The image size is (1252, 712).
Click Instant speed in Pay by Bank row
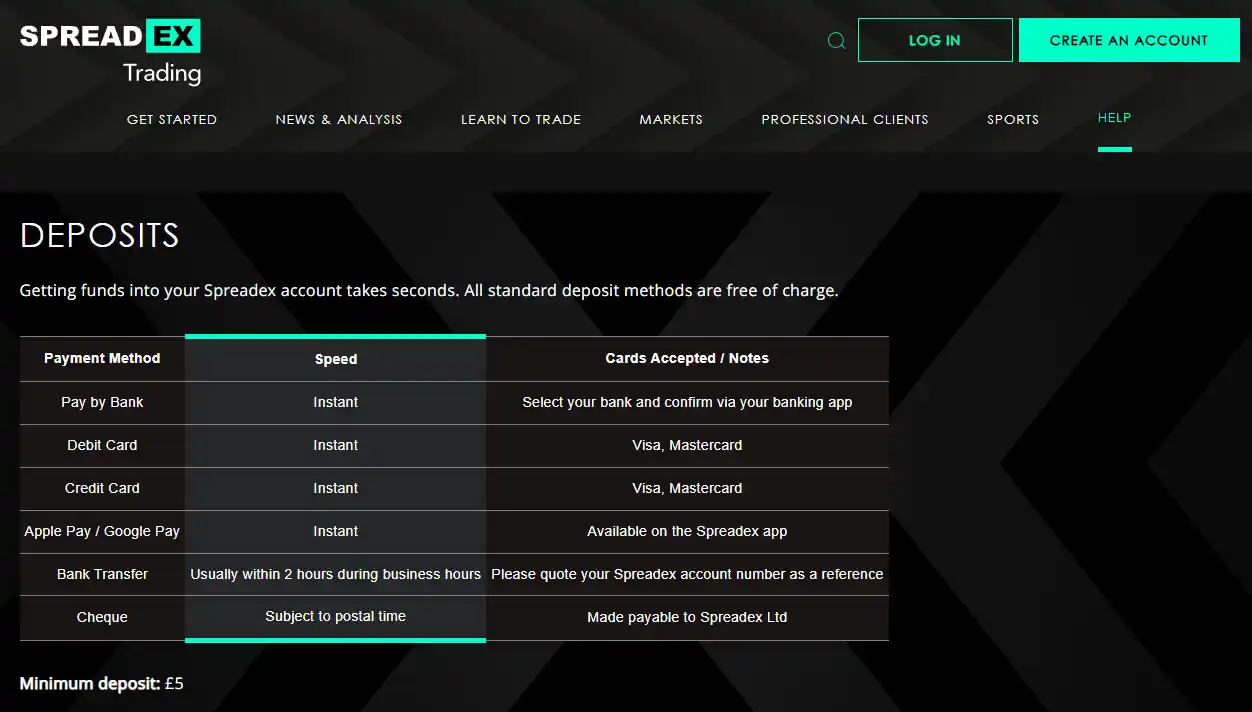pyautogui.click(x=336, y=402)
